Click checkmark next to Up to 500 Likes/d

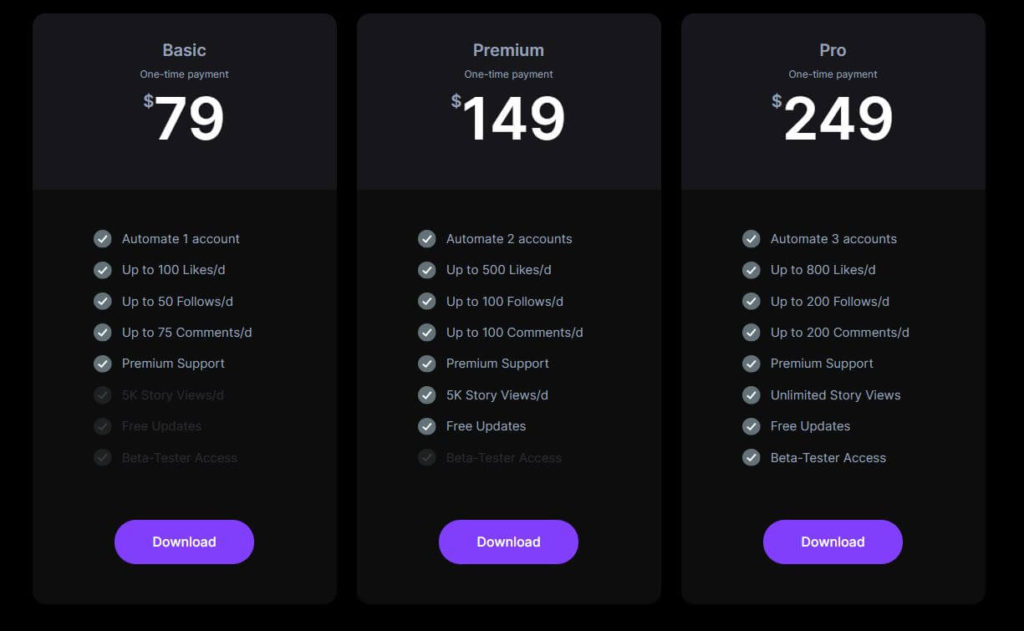pos(427,270)
